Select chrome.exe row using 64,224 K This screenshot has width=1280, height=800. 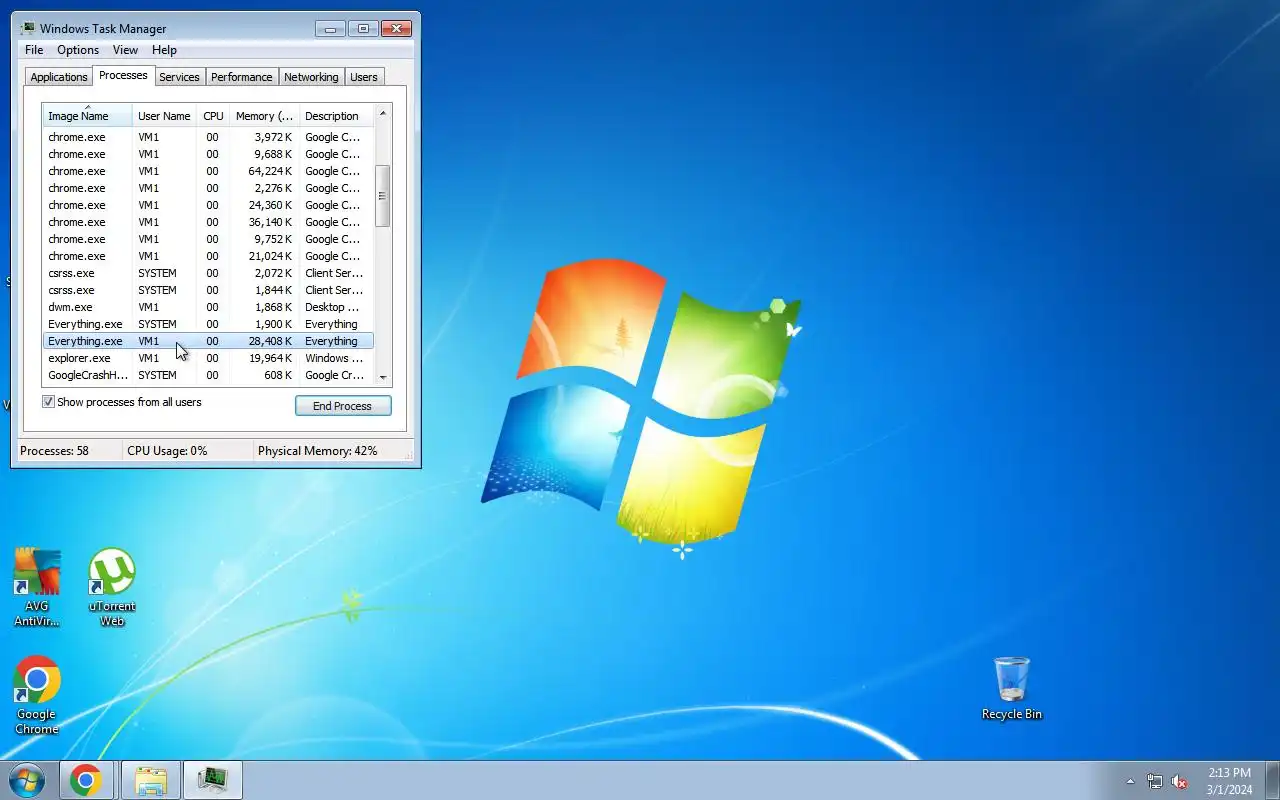[x=208, y=171]
